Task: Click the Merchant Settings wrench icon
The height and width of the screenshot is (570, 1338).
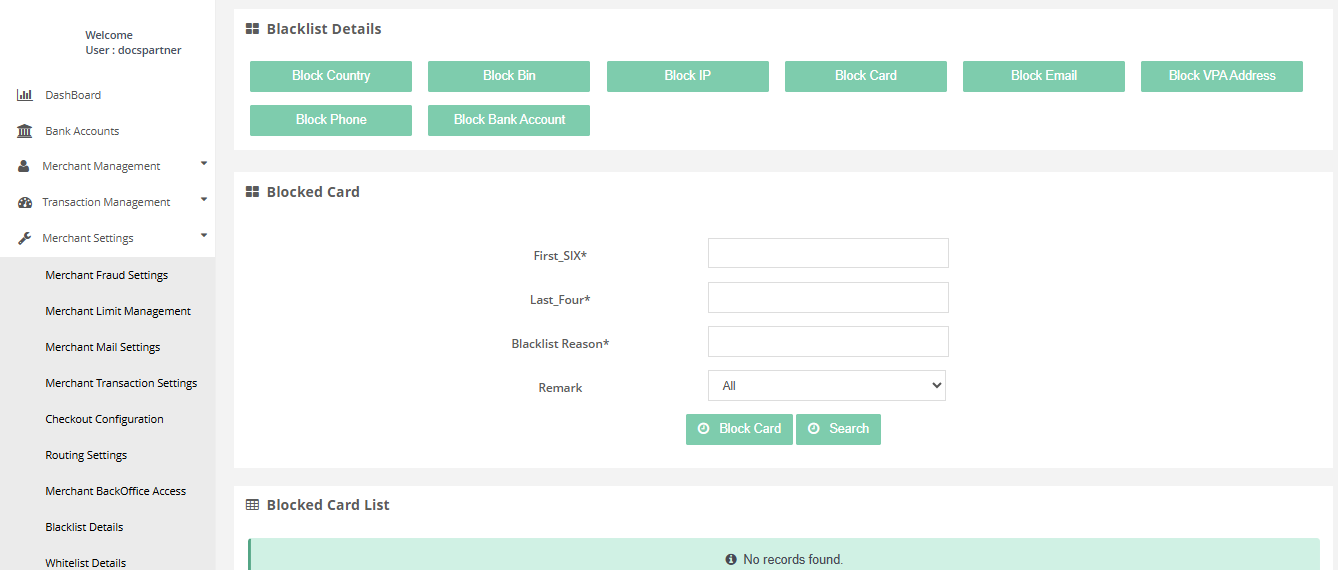Action: pos(25,238)
